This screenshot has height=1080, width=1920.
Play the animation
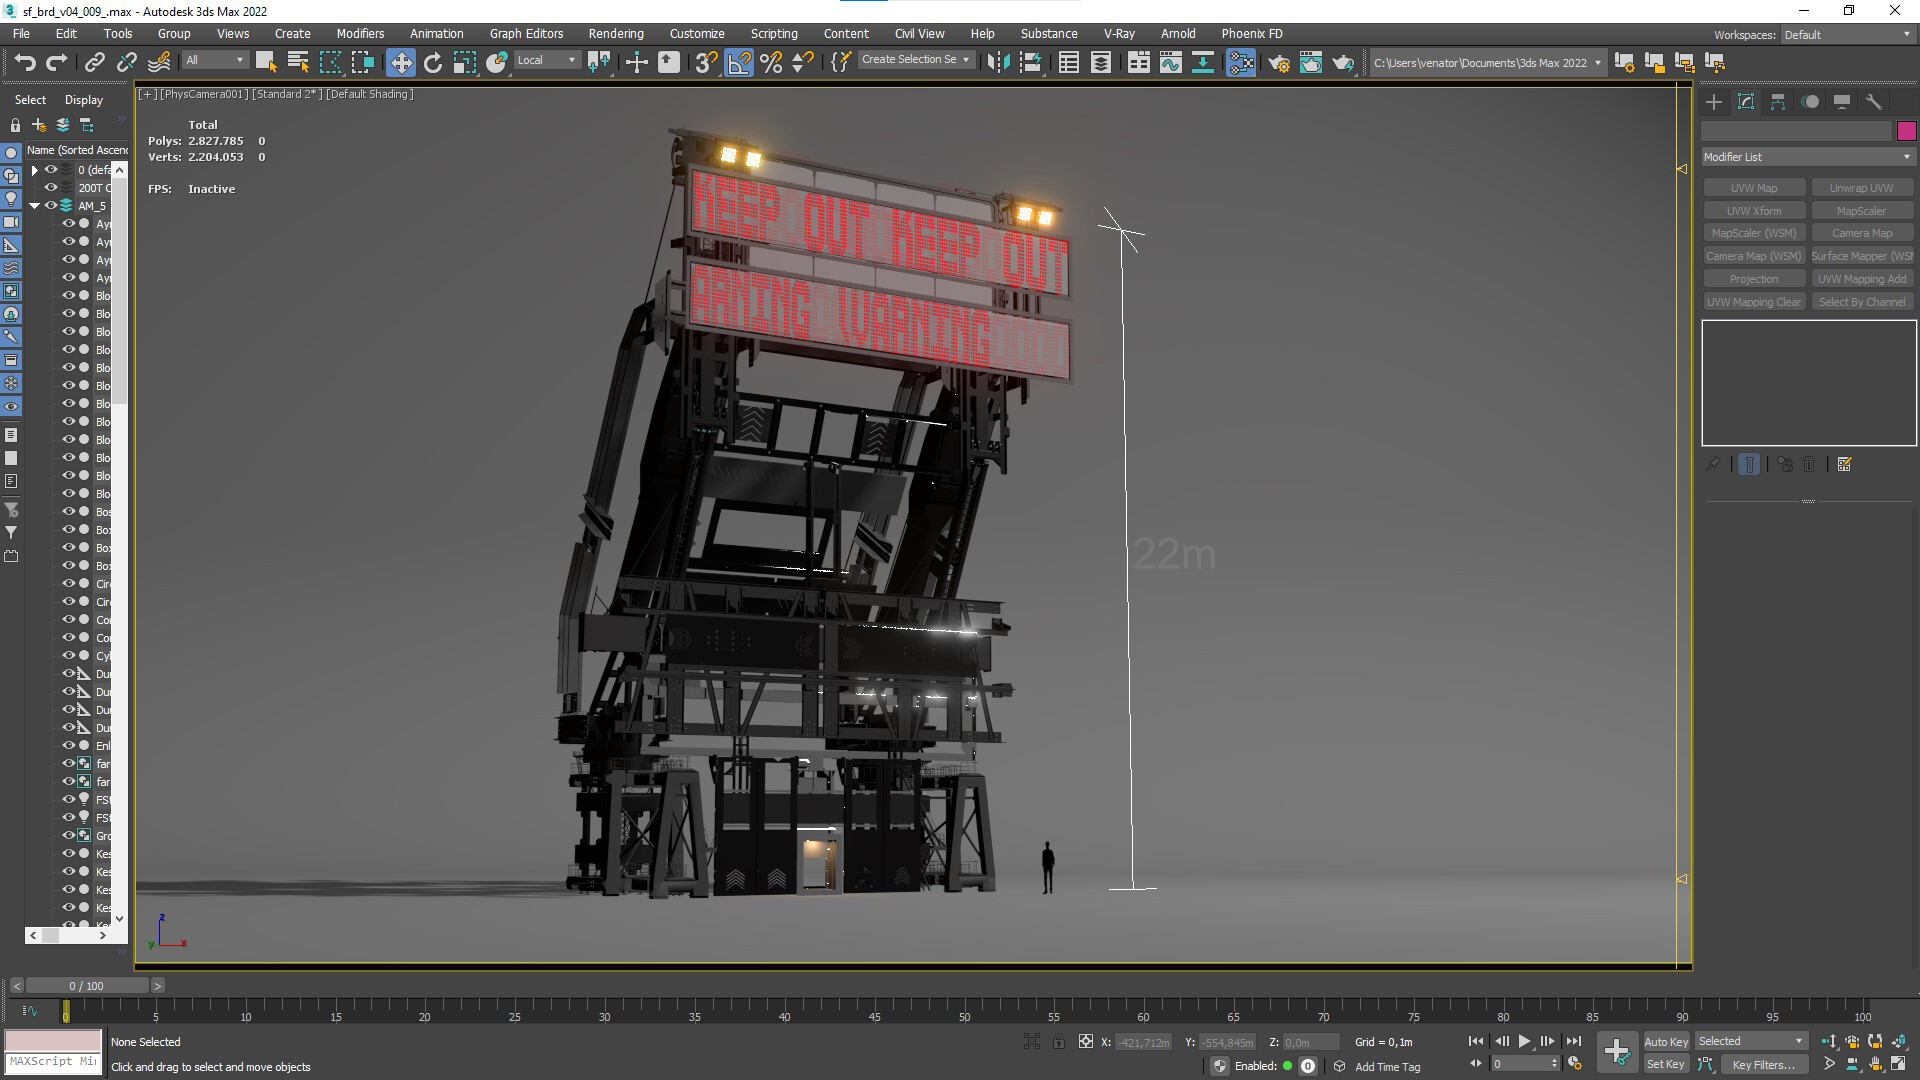pyautogui.click(x=1524, y=1041)
